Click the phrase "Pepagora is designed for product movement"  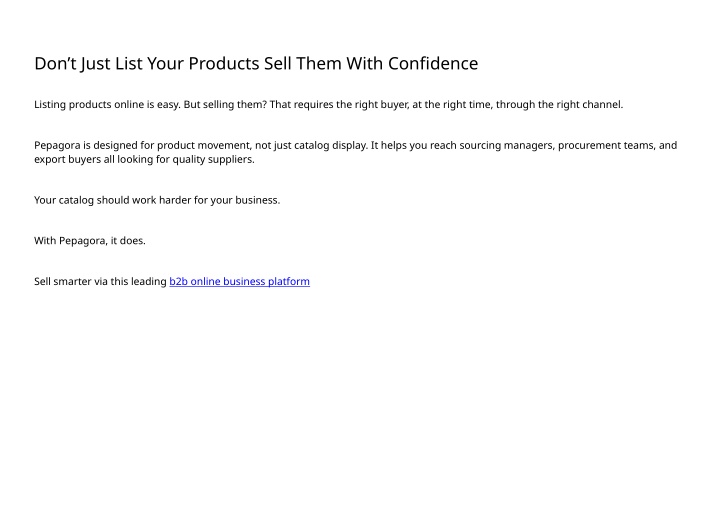point(143,146)
